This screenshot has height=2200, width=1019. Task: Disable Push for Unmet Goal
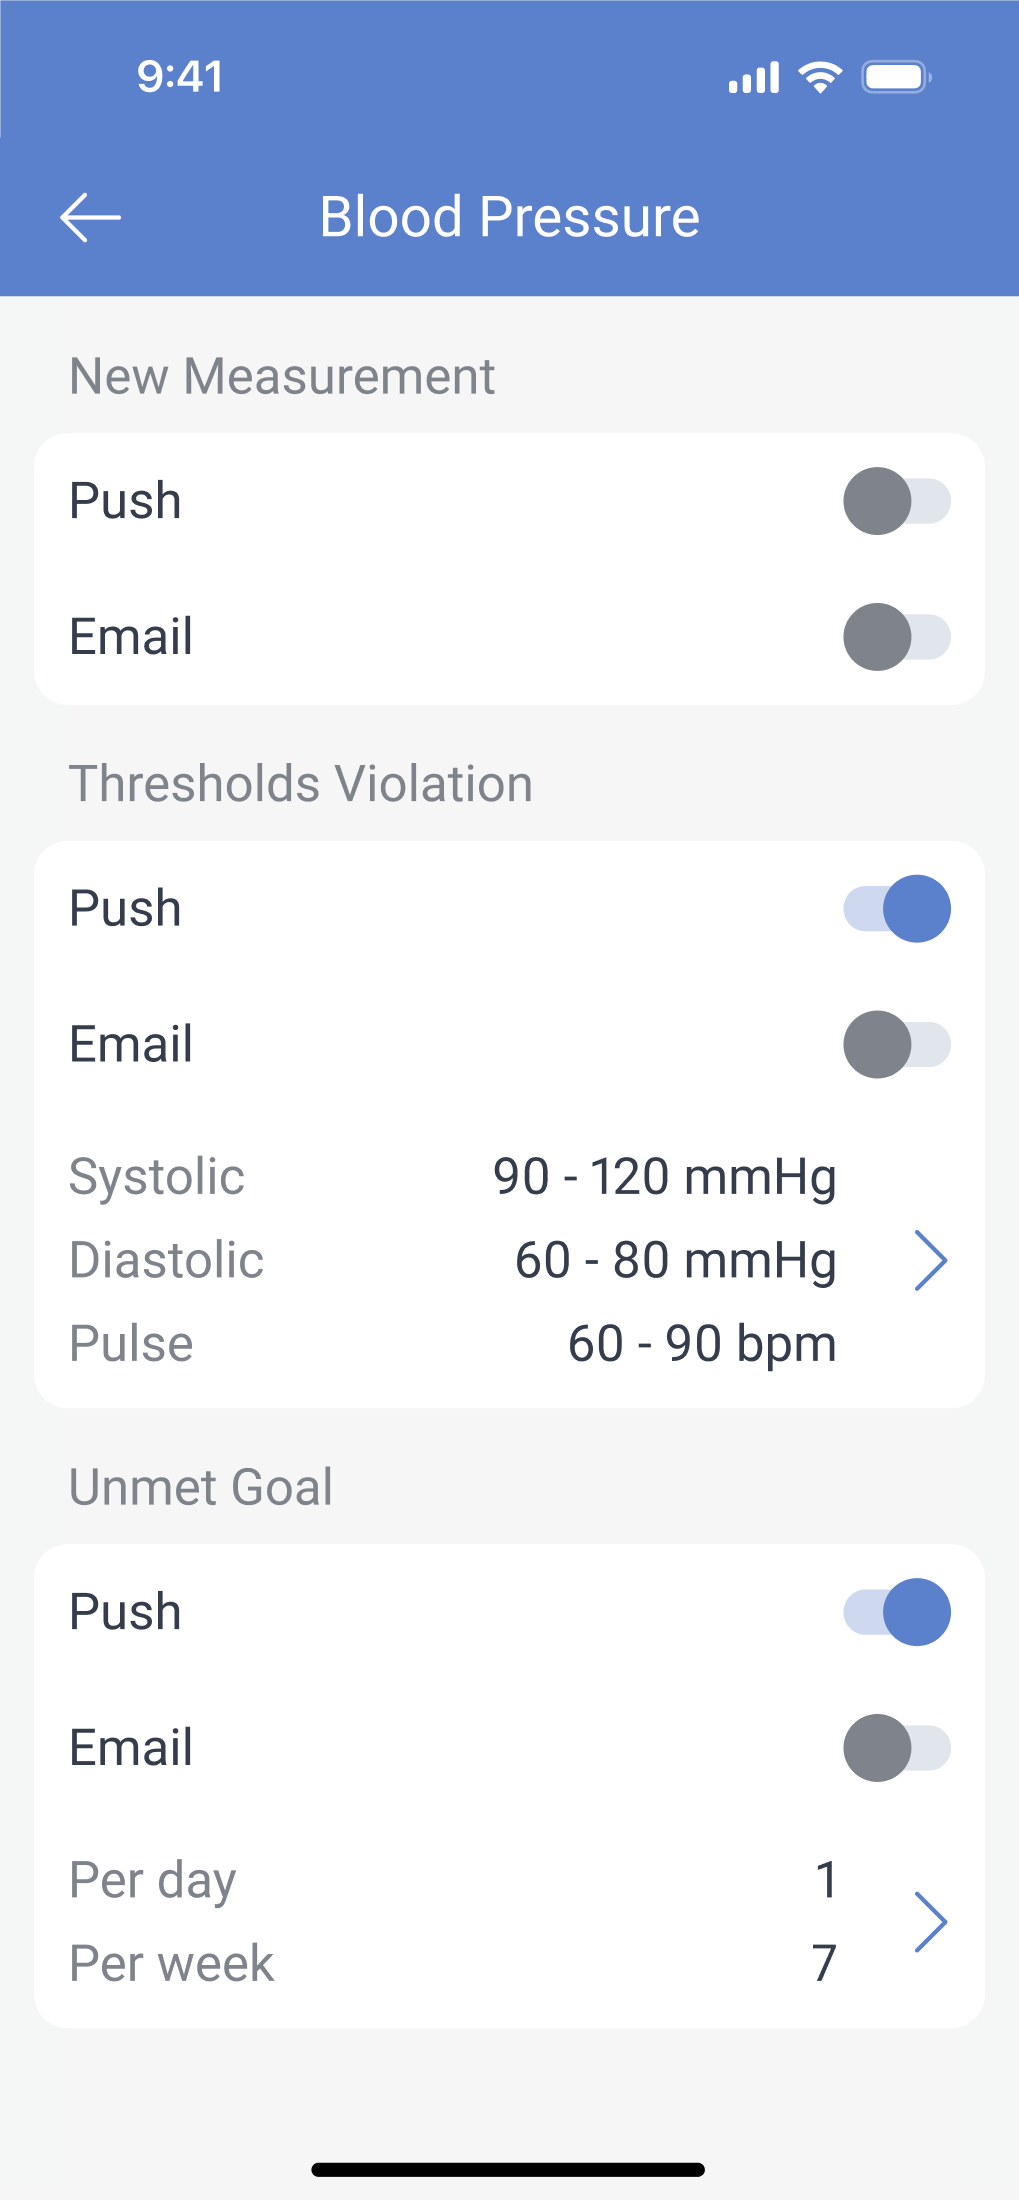click(x=897, y=1612)
